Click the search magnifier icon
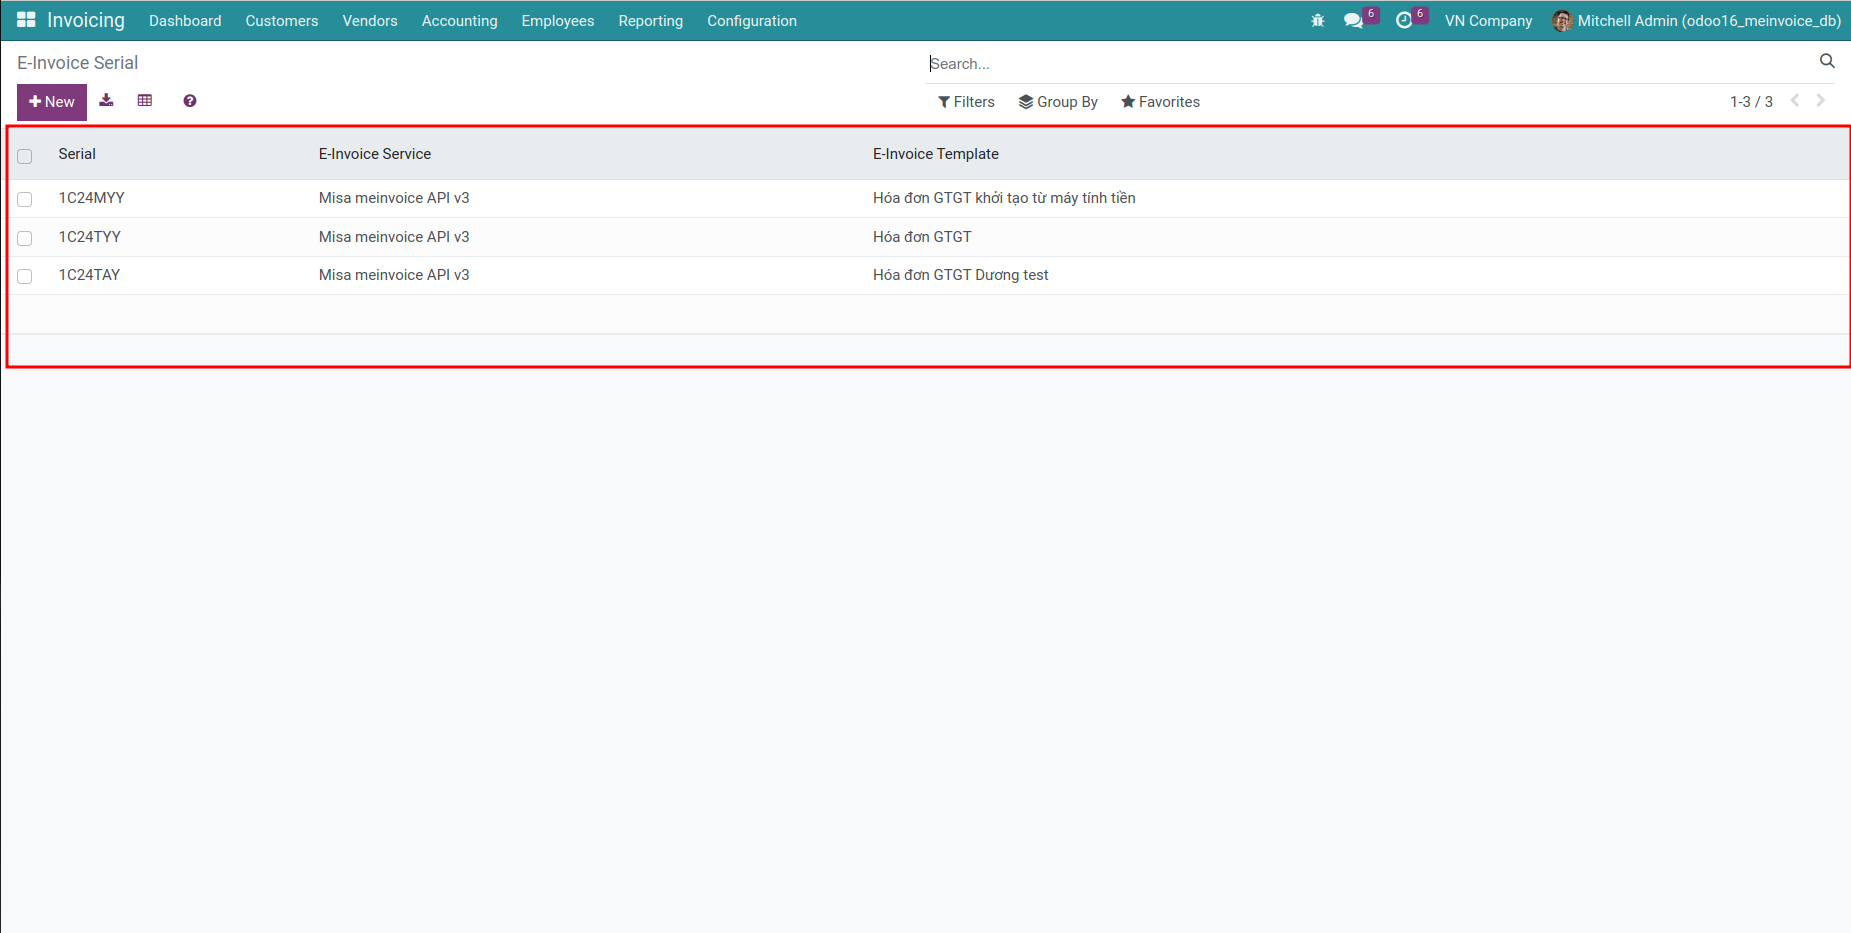The image size is (1851, 933). tap(1827, 61)
